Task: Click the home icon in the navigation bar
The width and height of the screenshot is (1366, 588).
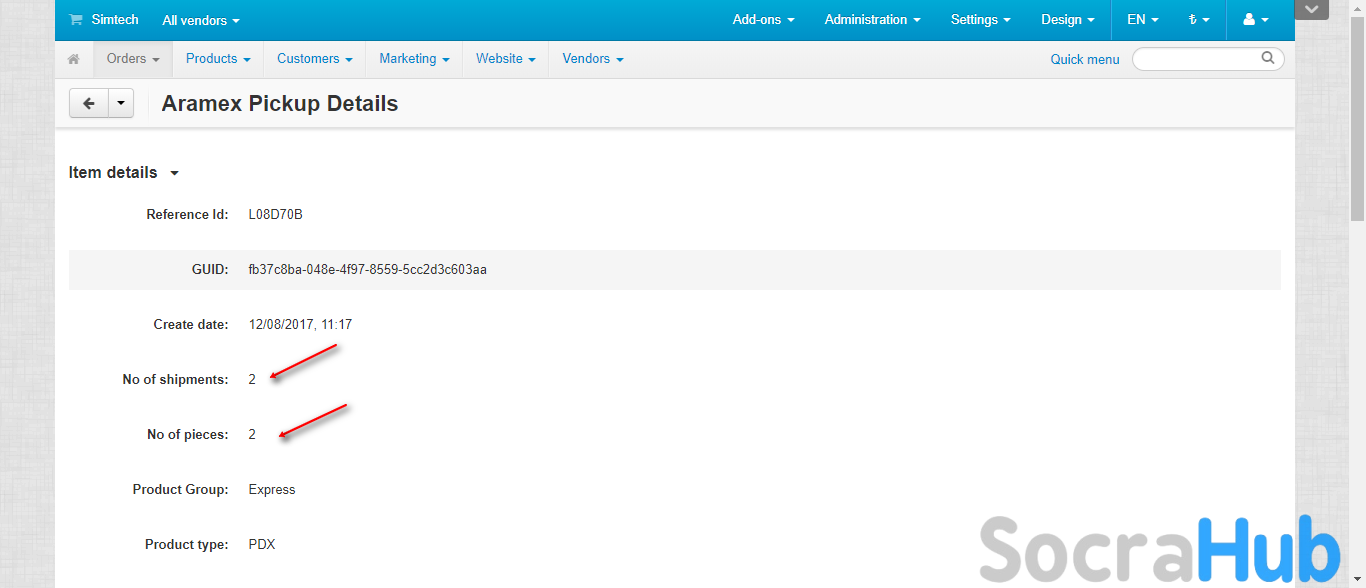Action: click(x=73, y=59)
